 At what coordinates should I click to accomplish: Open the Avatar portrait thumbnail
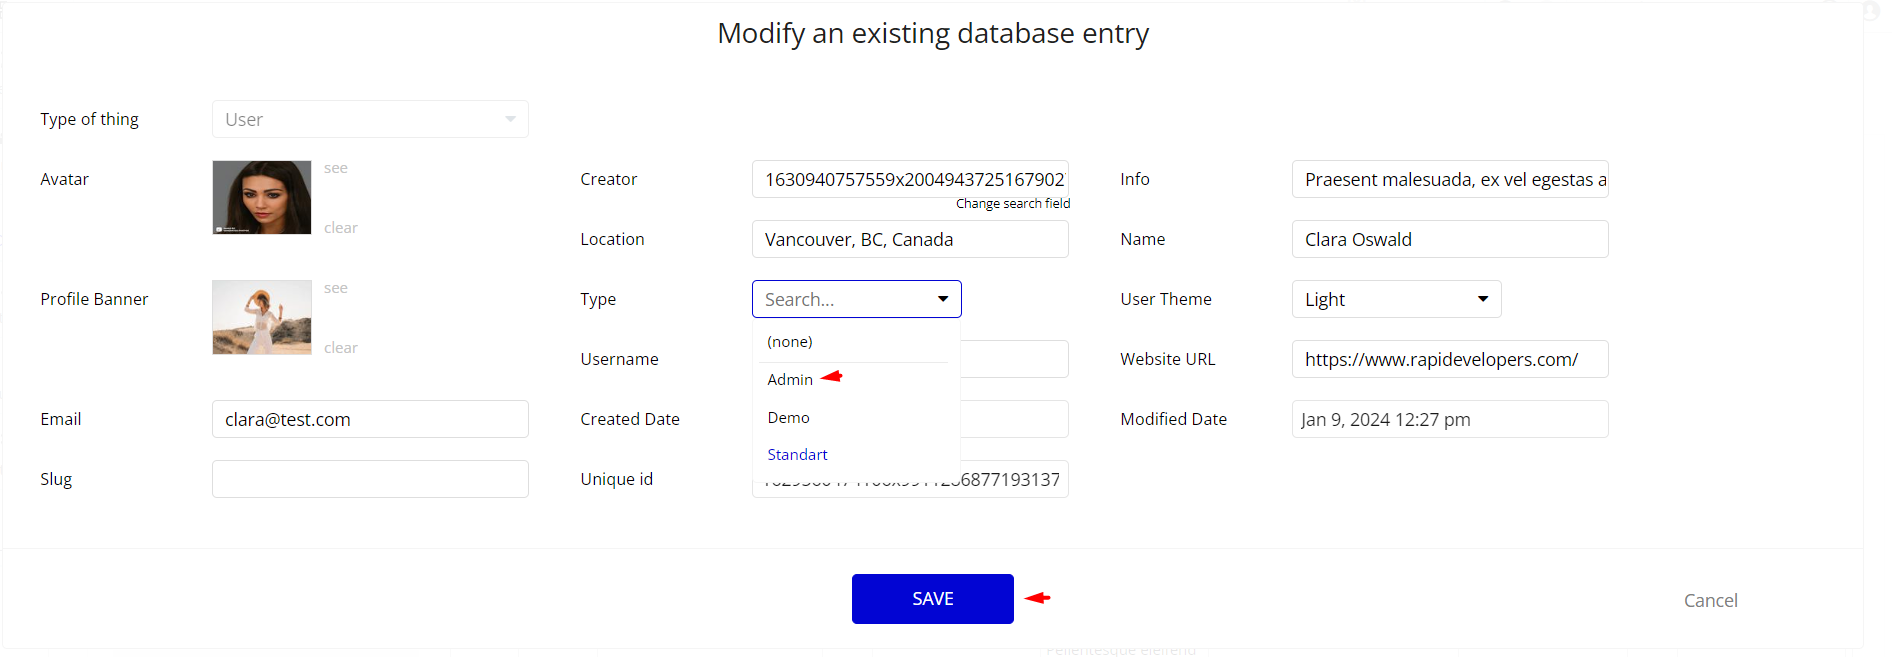pyautogui.click(x=262, y=197)
